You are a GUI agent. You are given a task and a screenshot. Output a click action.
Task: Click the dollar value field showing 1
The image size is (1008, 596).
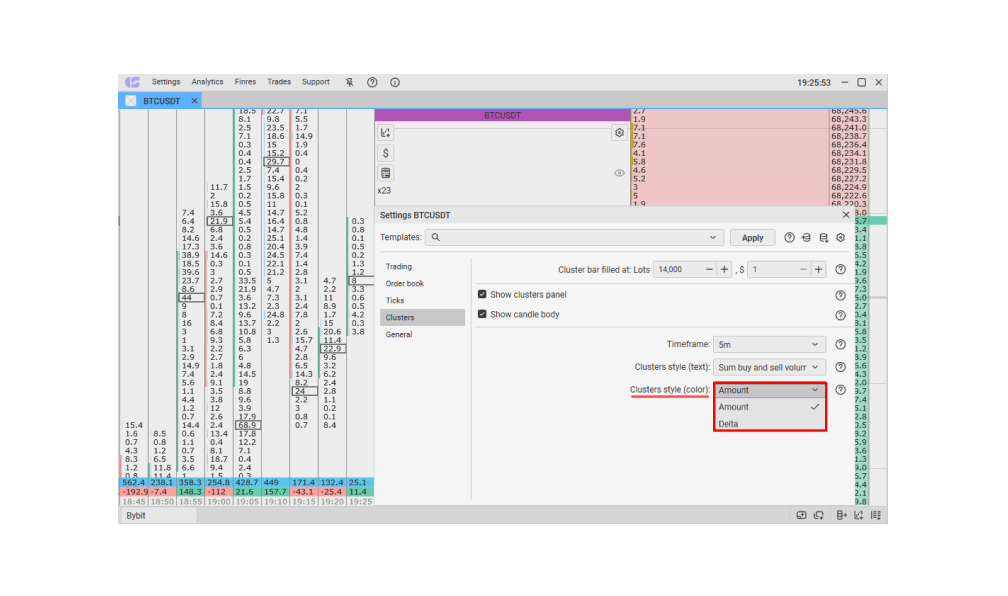[x=772, y=269]
